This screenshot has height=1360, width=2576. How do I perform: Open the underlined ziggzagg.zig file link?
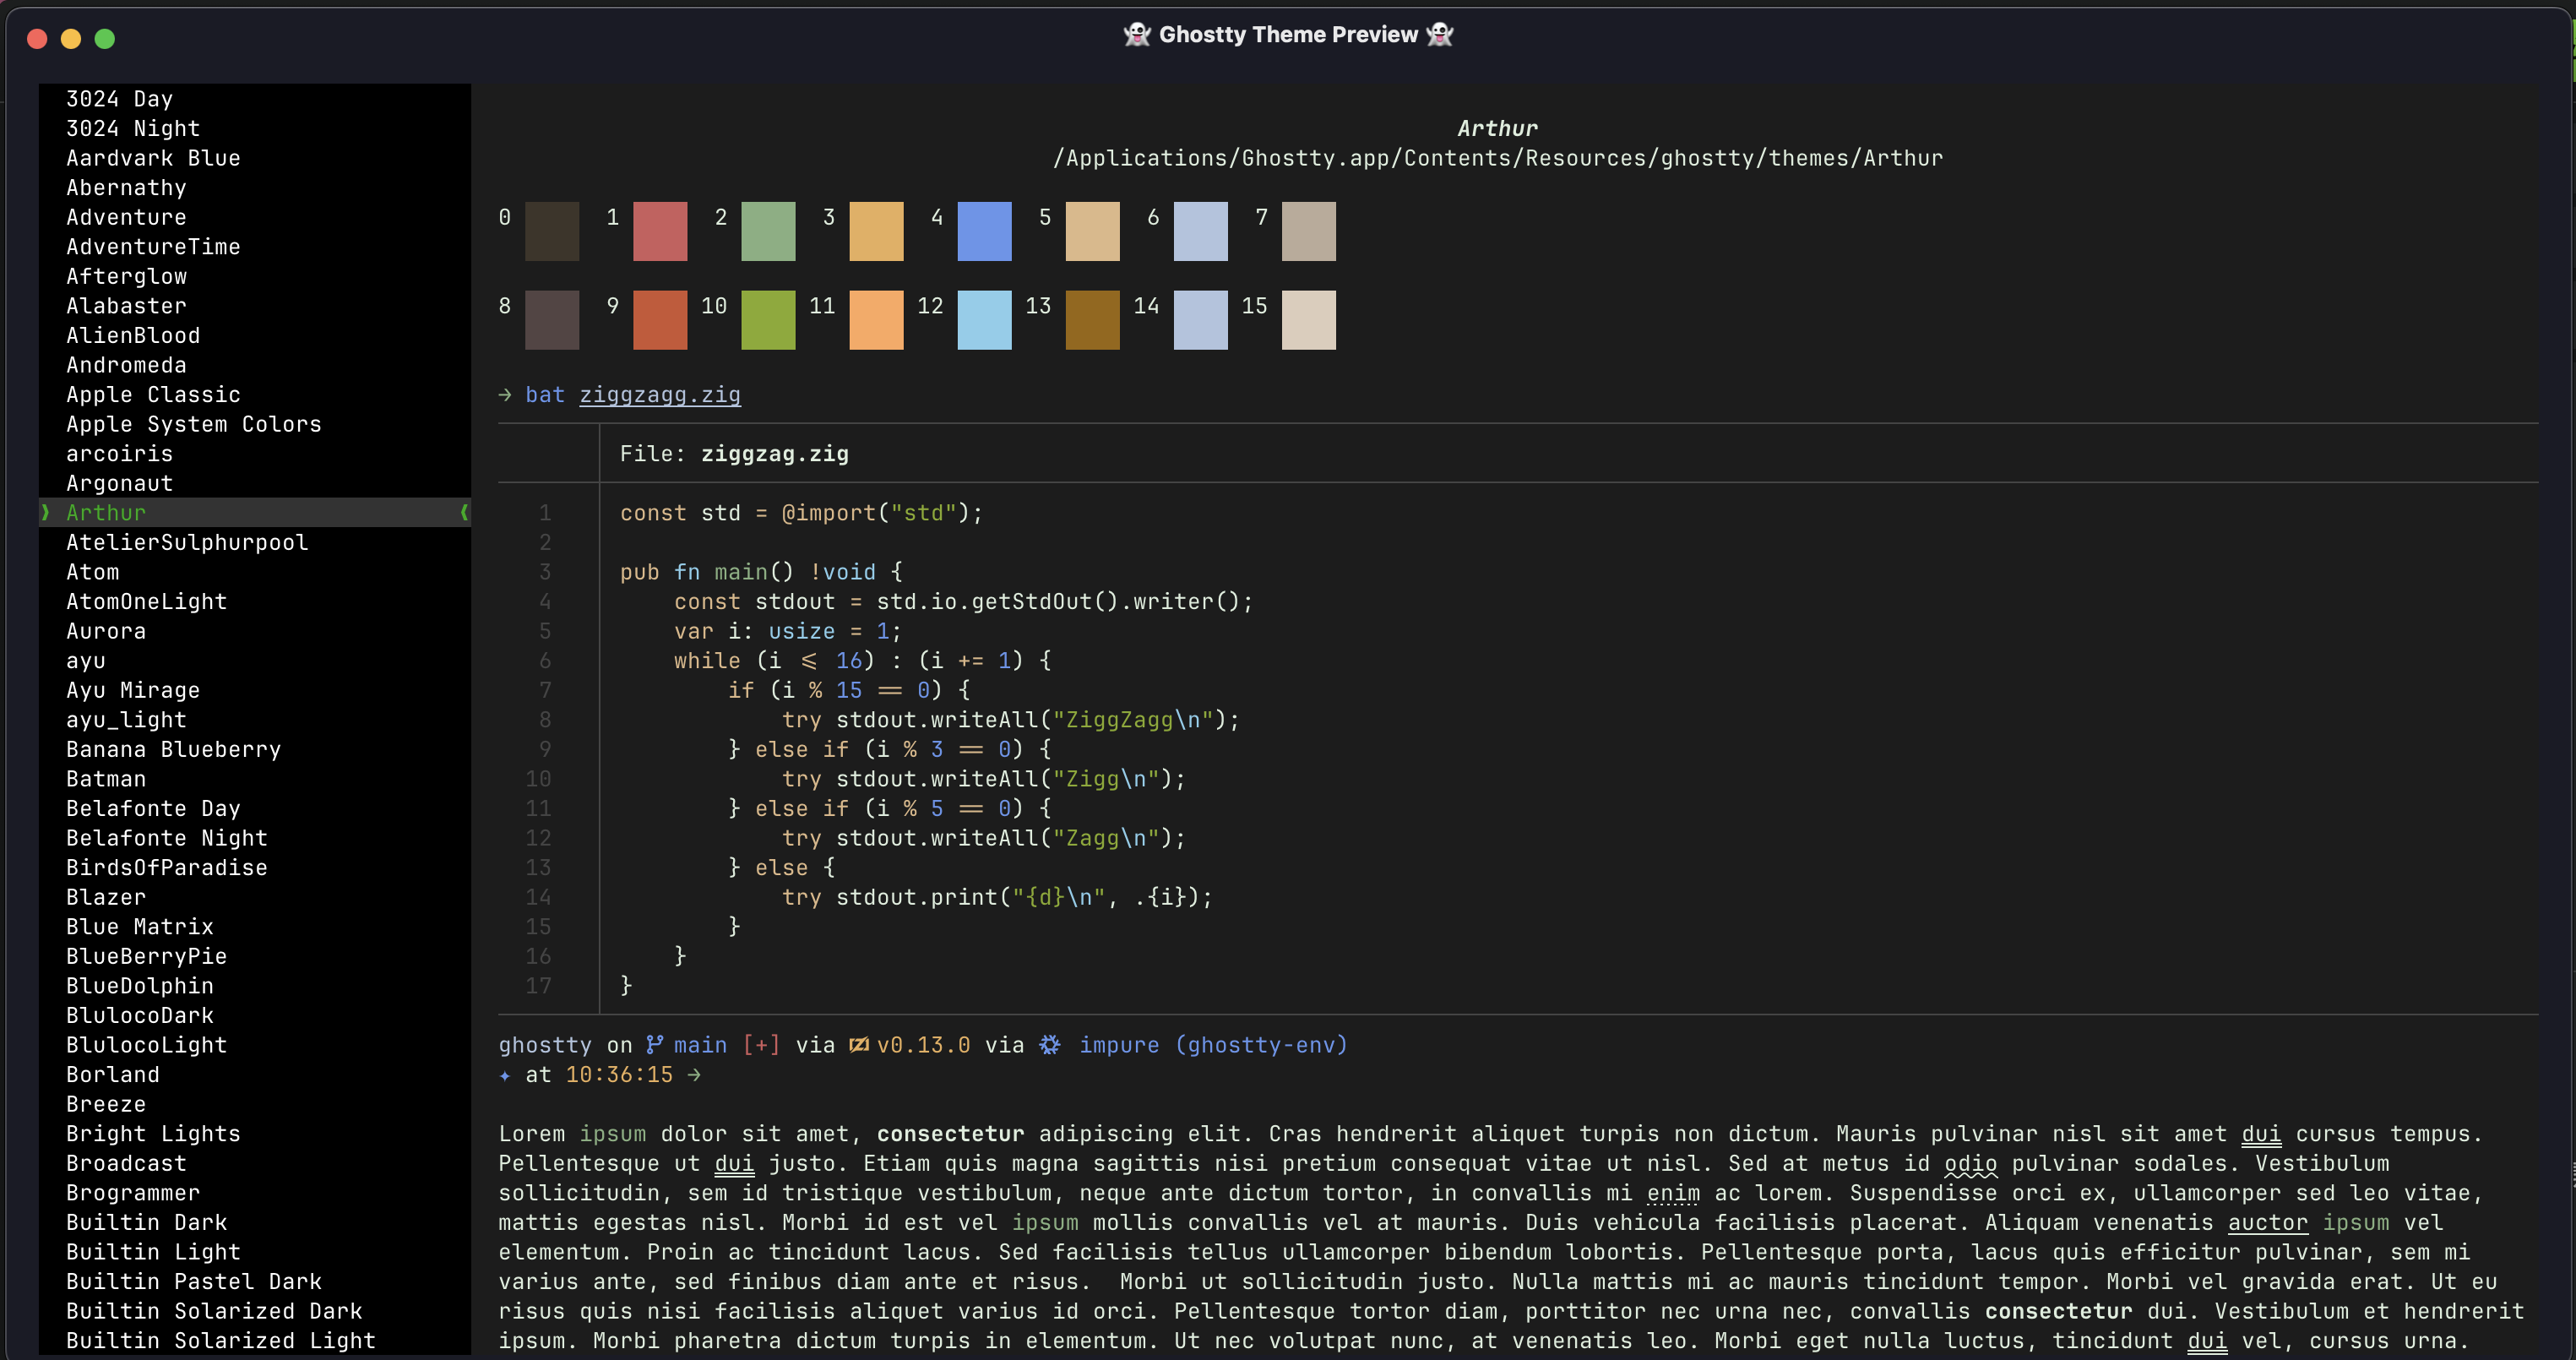click(660, 395)
